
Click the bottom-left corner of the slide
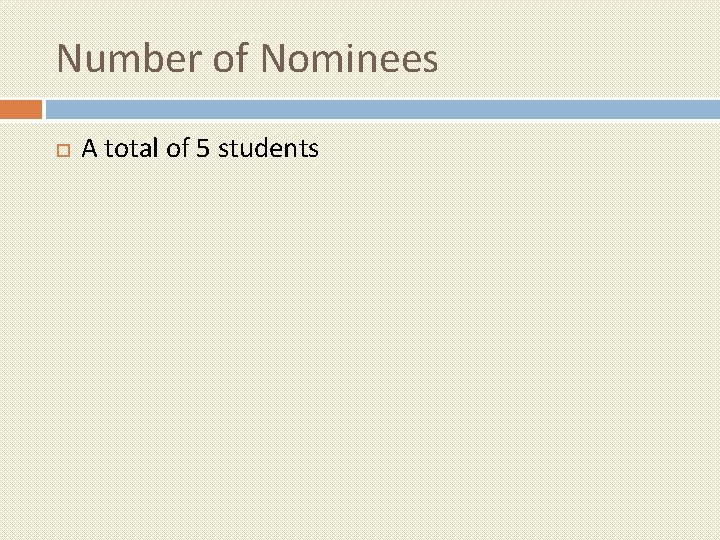(10, 530)
